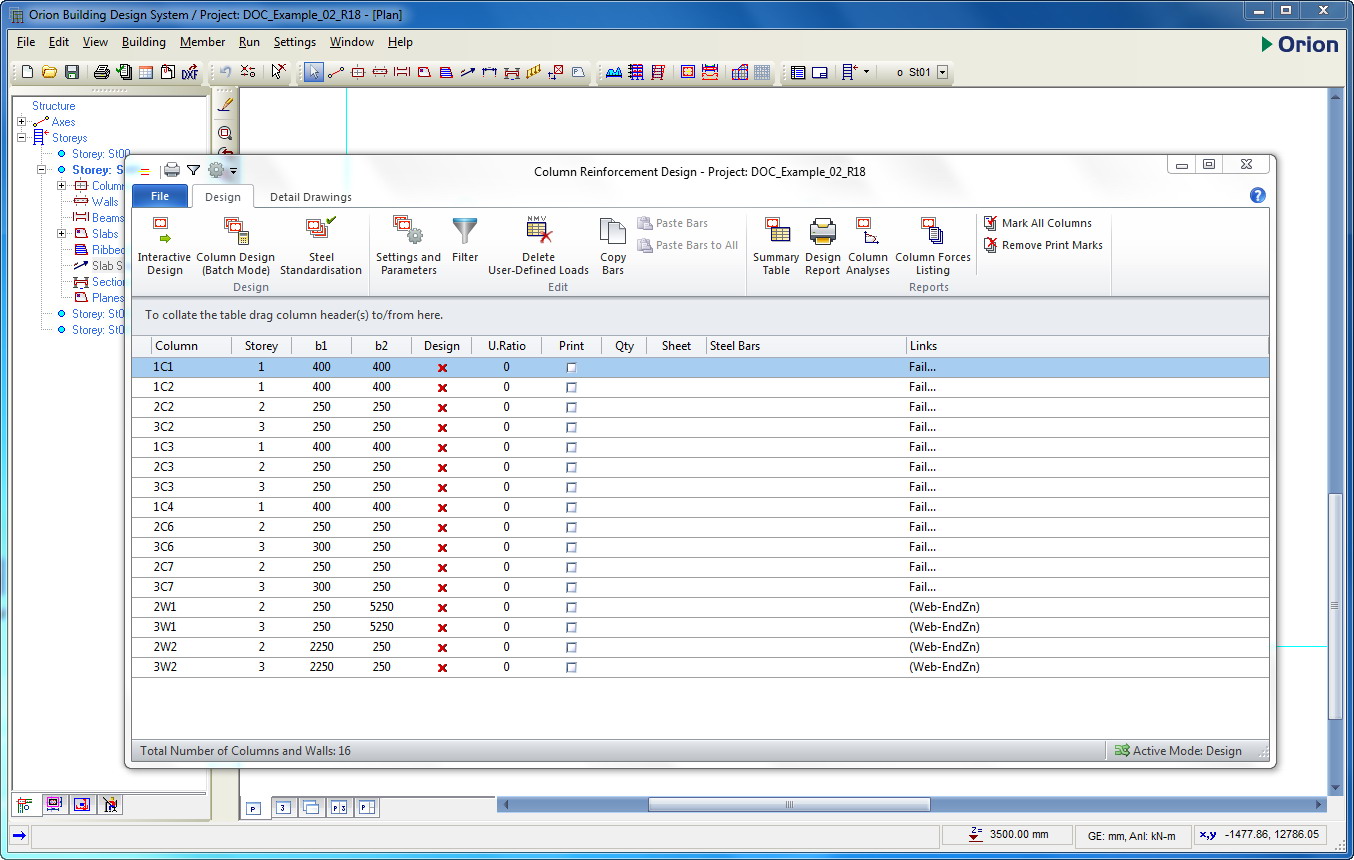
Task: Click the blue arrow icon in status bar
Action: [19, 835]
